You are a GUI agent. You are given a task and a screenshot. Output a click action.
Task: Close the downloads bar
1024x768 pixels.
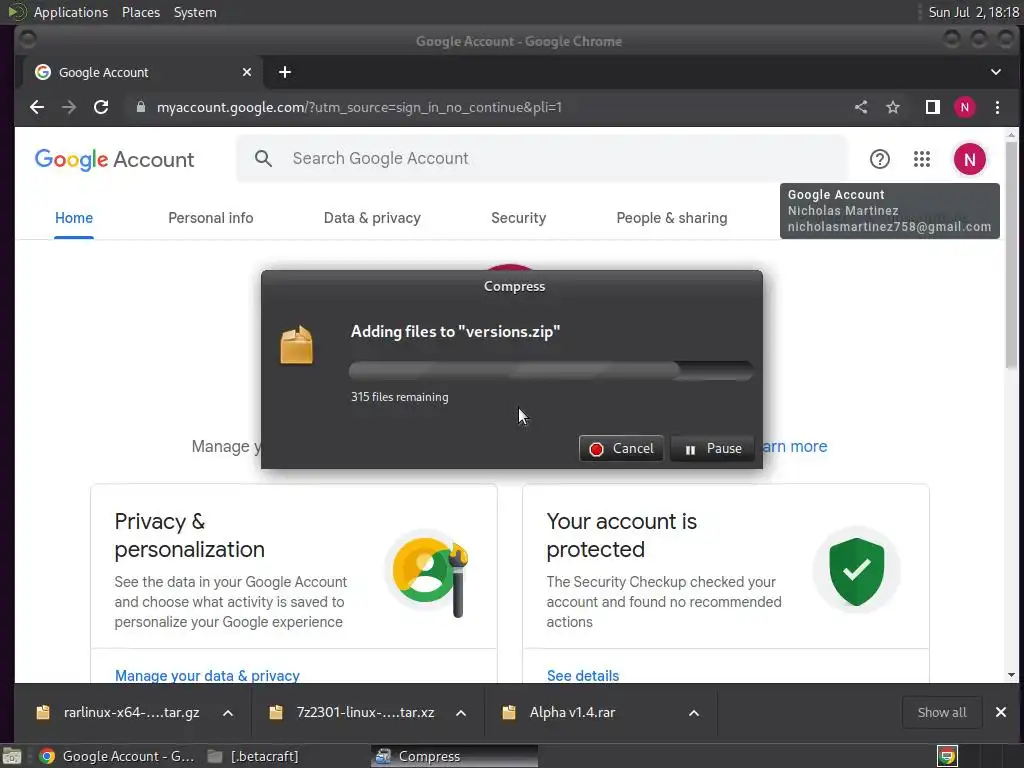1000,712
